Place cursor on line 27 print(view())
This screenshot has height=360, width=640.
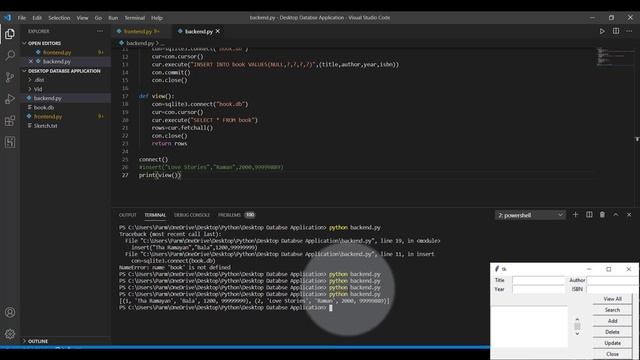(160, 175)
